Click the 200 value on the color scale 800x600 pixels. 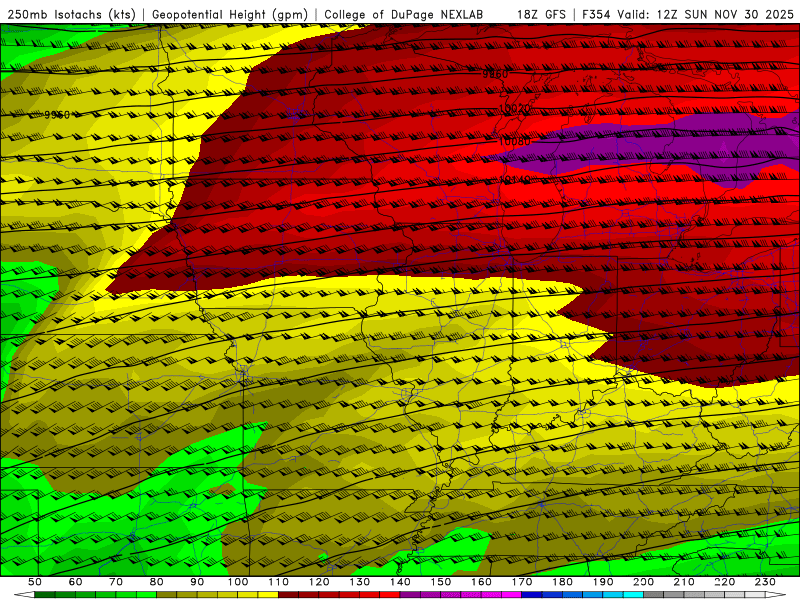click(643, 582)
